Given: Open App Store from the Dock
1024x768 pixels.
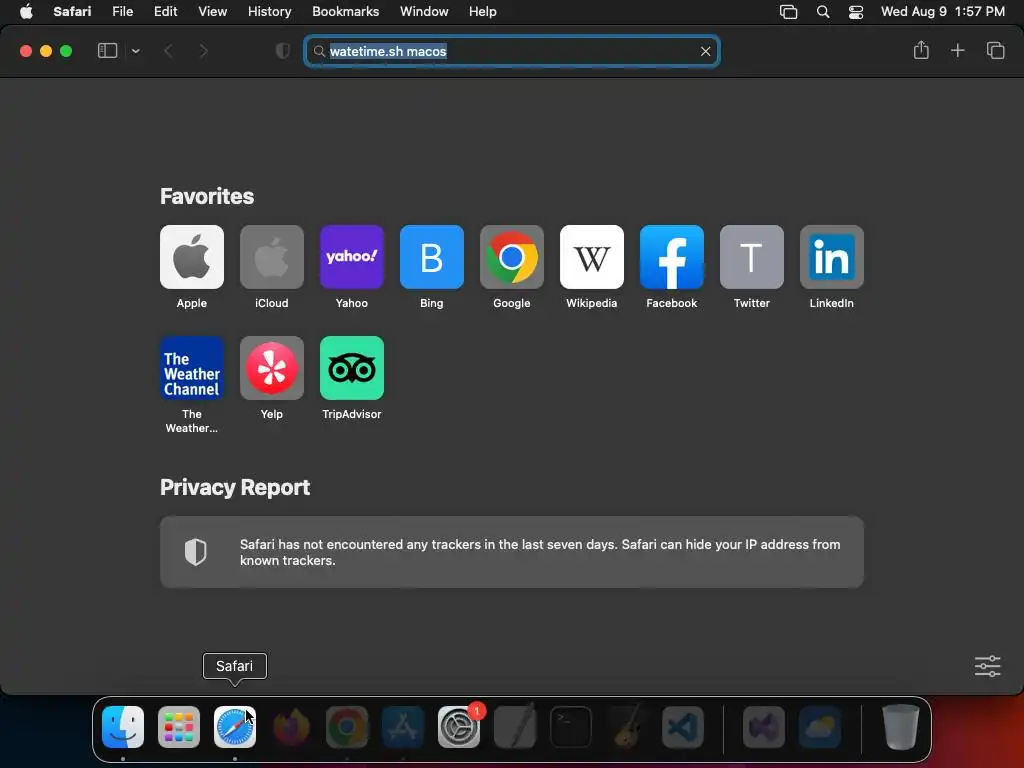Looking at the screenshot, I should (x=403, y=727).
